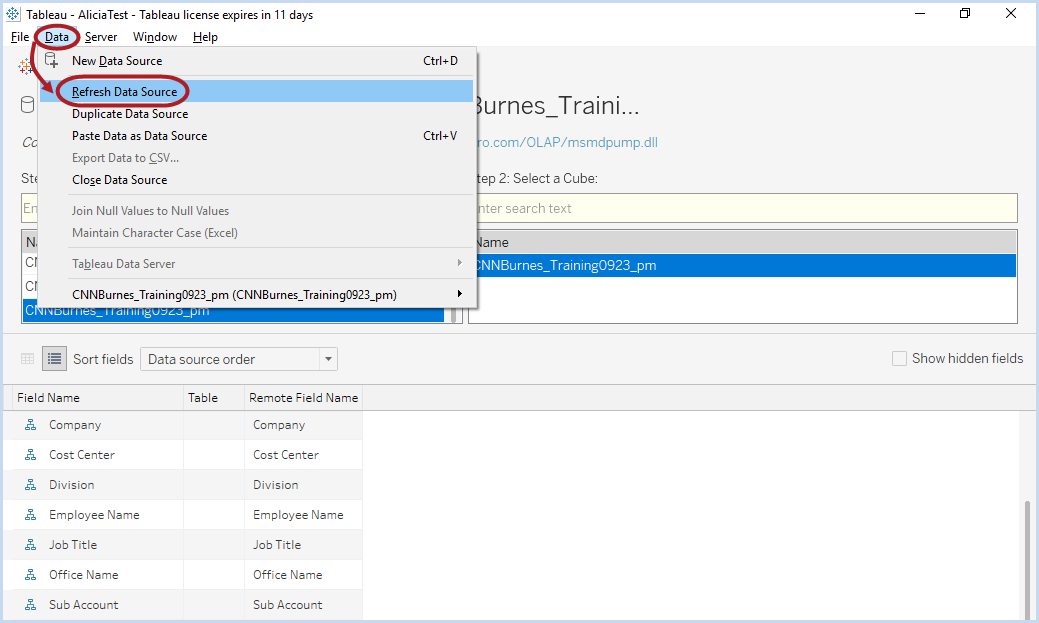Click Office Name remote field name cell

pyautogui.click(x=303, y=575)
